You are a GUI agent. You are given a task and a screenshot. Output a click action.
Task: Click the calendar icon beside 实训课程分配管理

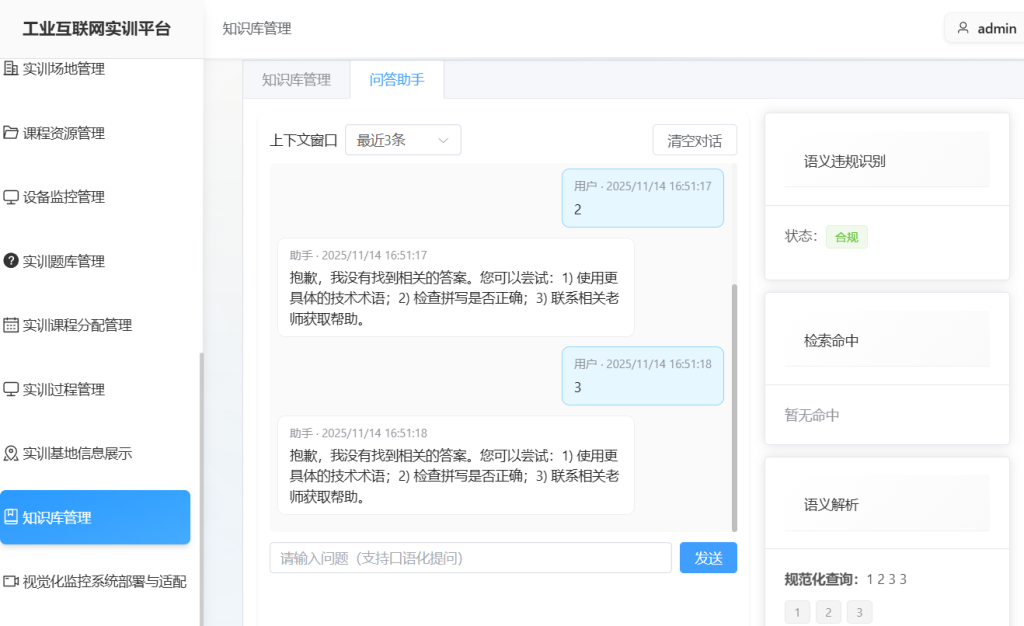pos(11,325)
